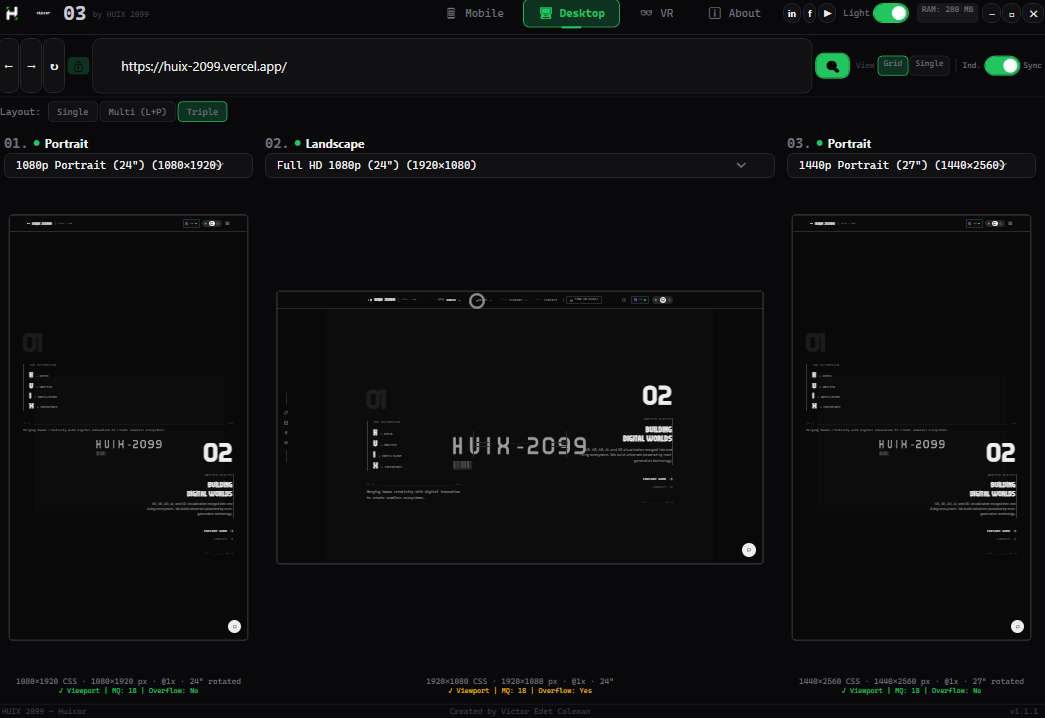Image resolution: width=1045 pixels, height=718 pixels.
Task: Click the green lock icon beside URL
Action: coord(79,66)
